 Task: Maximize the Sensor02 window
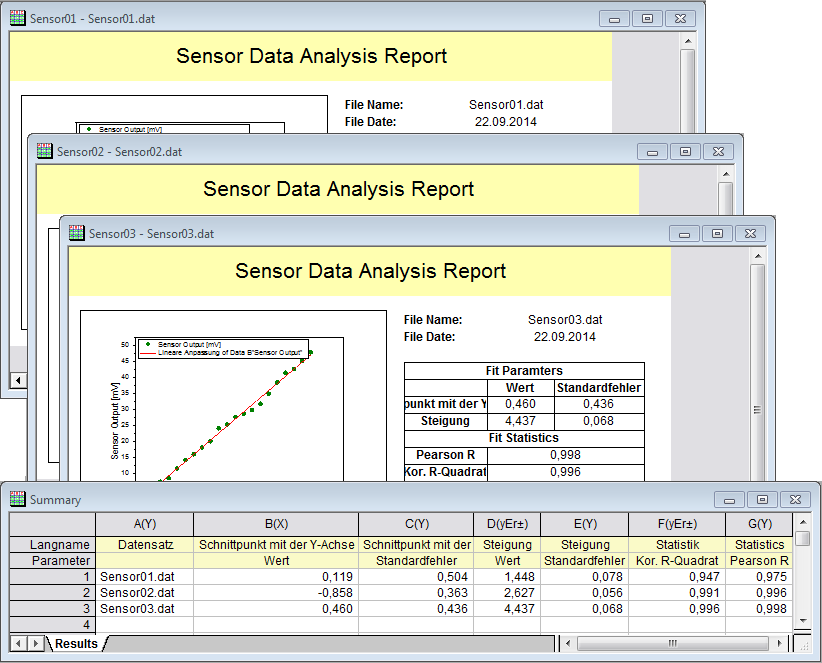685,151
